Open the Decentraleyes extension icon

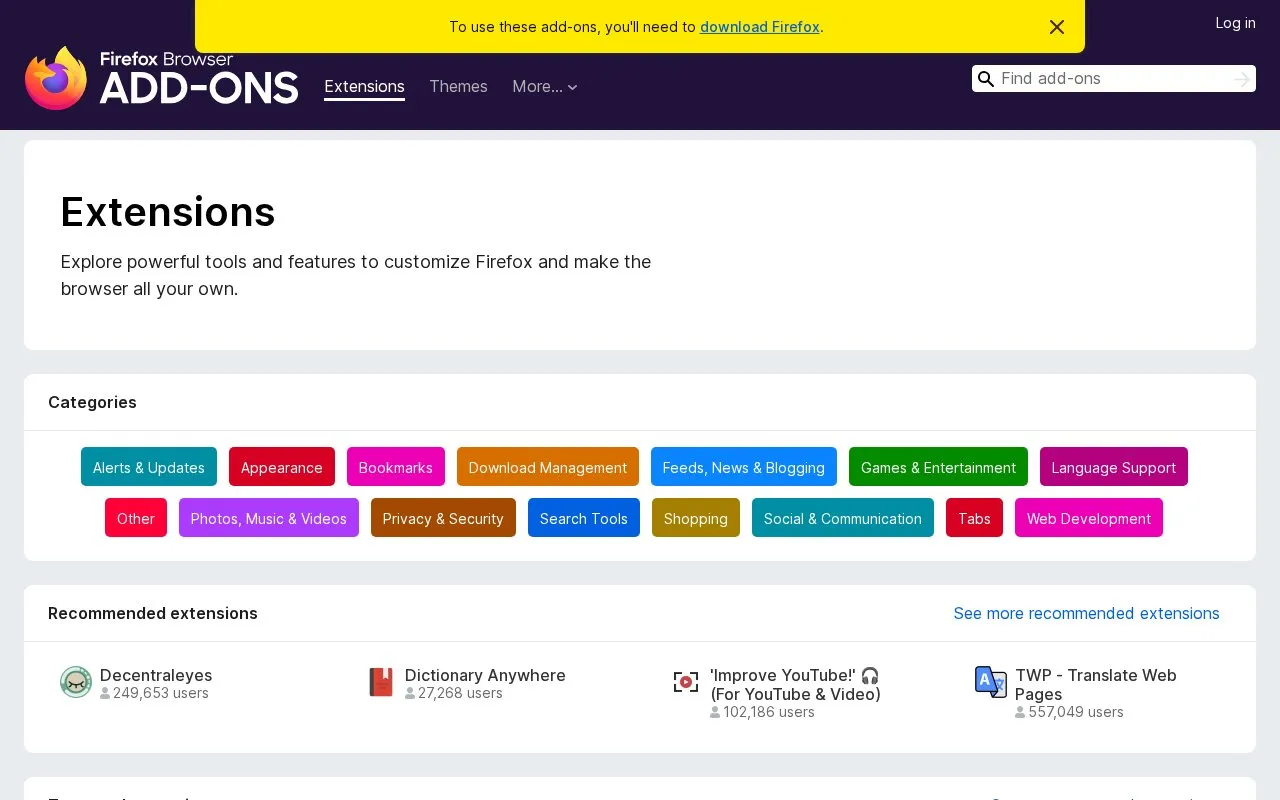pyautogui.click(x=76, y=682)
